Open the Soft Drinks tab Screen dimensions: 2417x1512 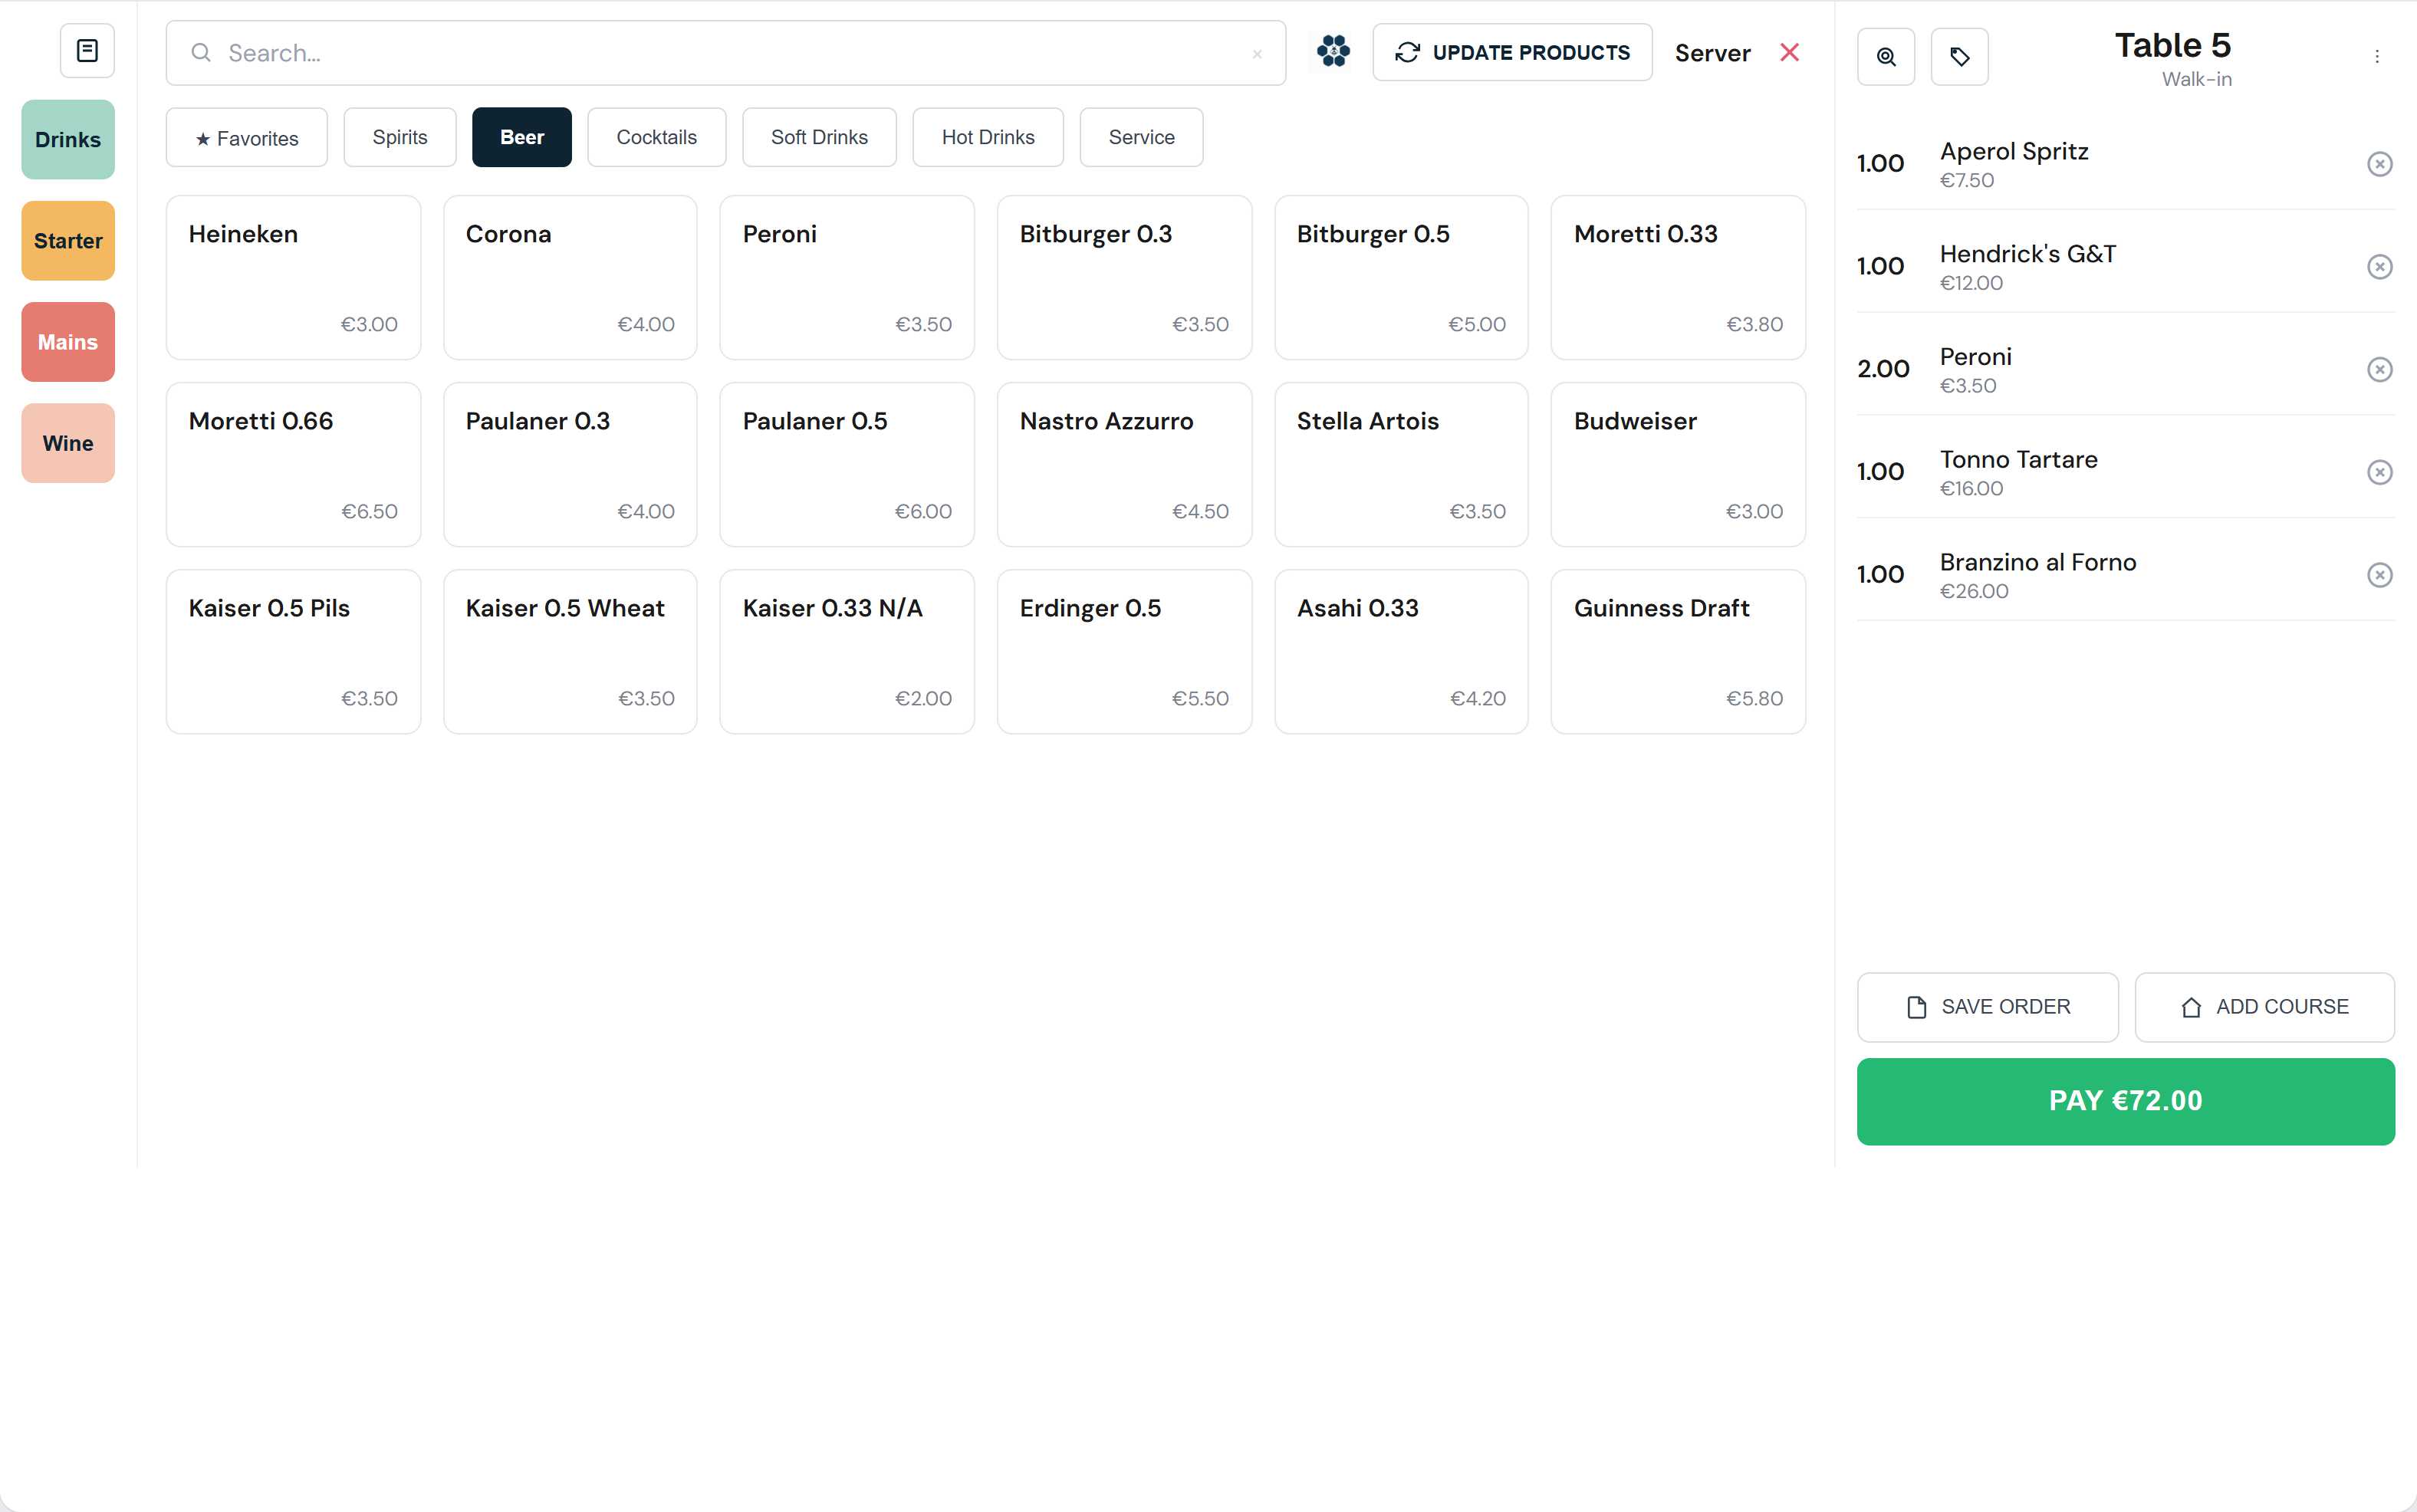pyautogui.click(x=819, y=138)
